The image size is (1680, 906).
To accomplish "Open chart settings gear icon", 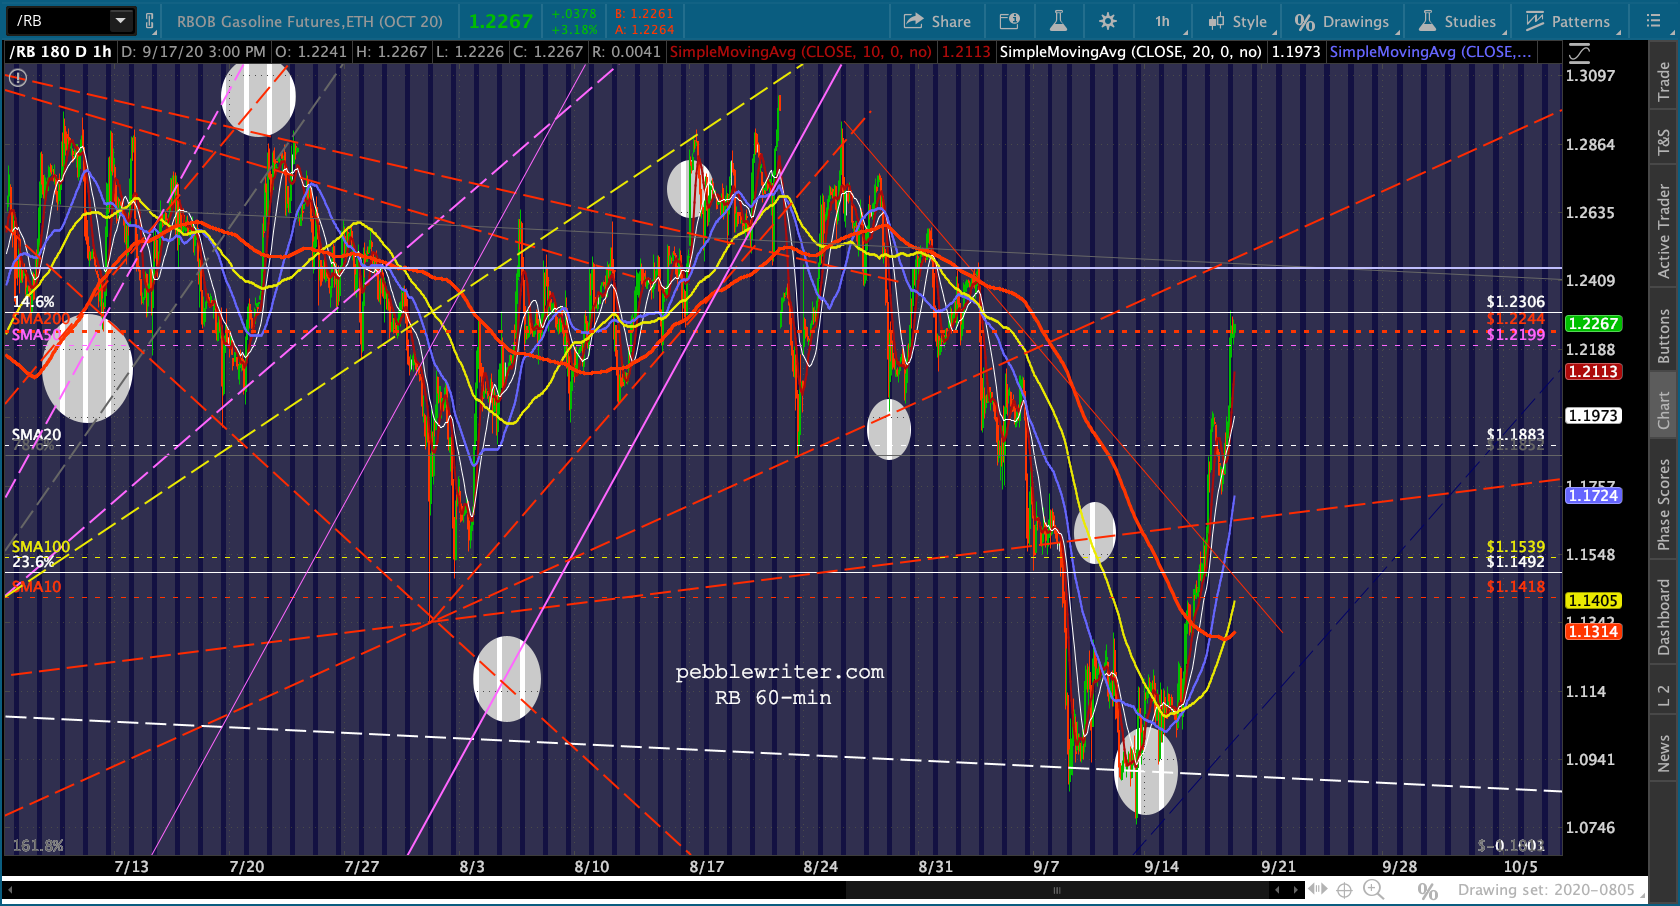I will click(1108, 21).
